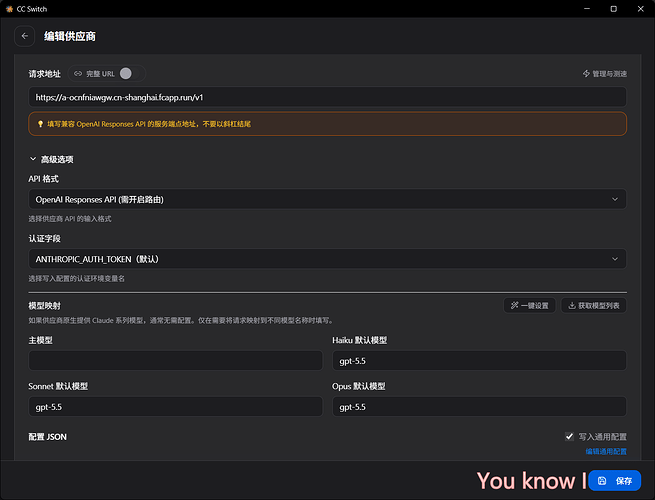The image size is (655, 500).
Task: Open the API 格式 dropdown
Action: click(327, 199)
